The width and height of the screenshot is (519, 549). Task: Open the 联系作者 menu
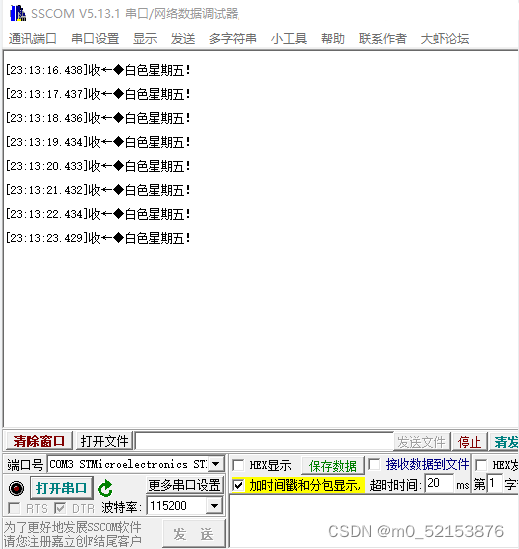click(x=383, y=39)
